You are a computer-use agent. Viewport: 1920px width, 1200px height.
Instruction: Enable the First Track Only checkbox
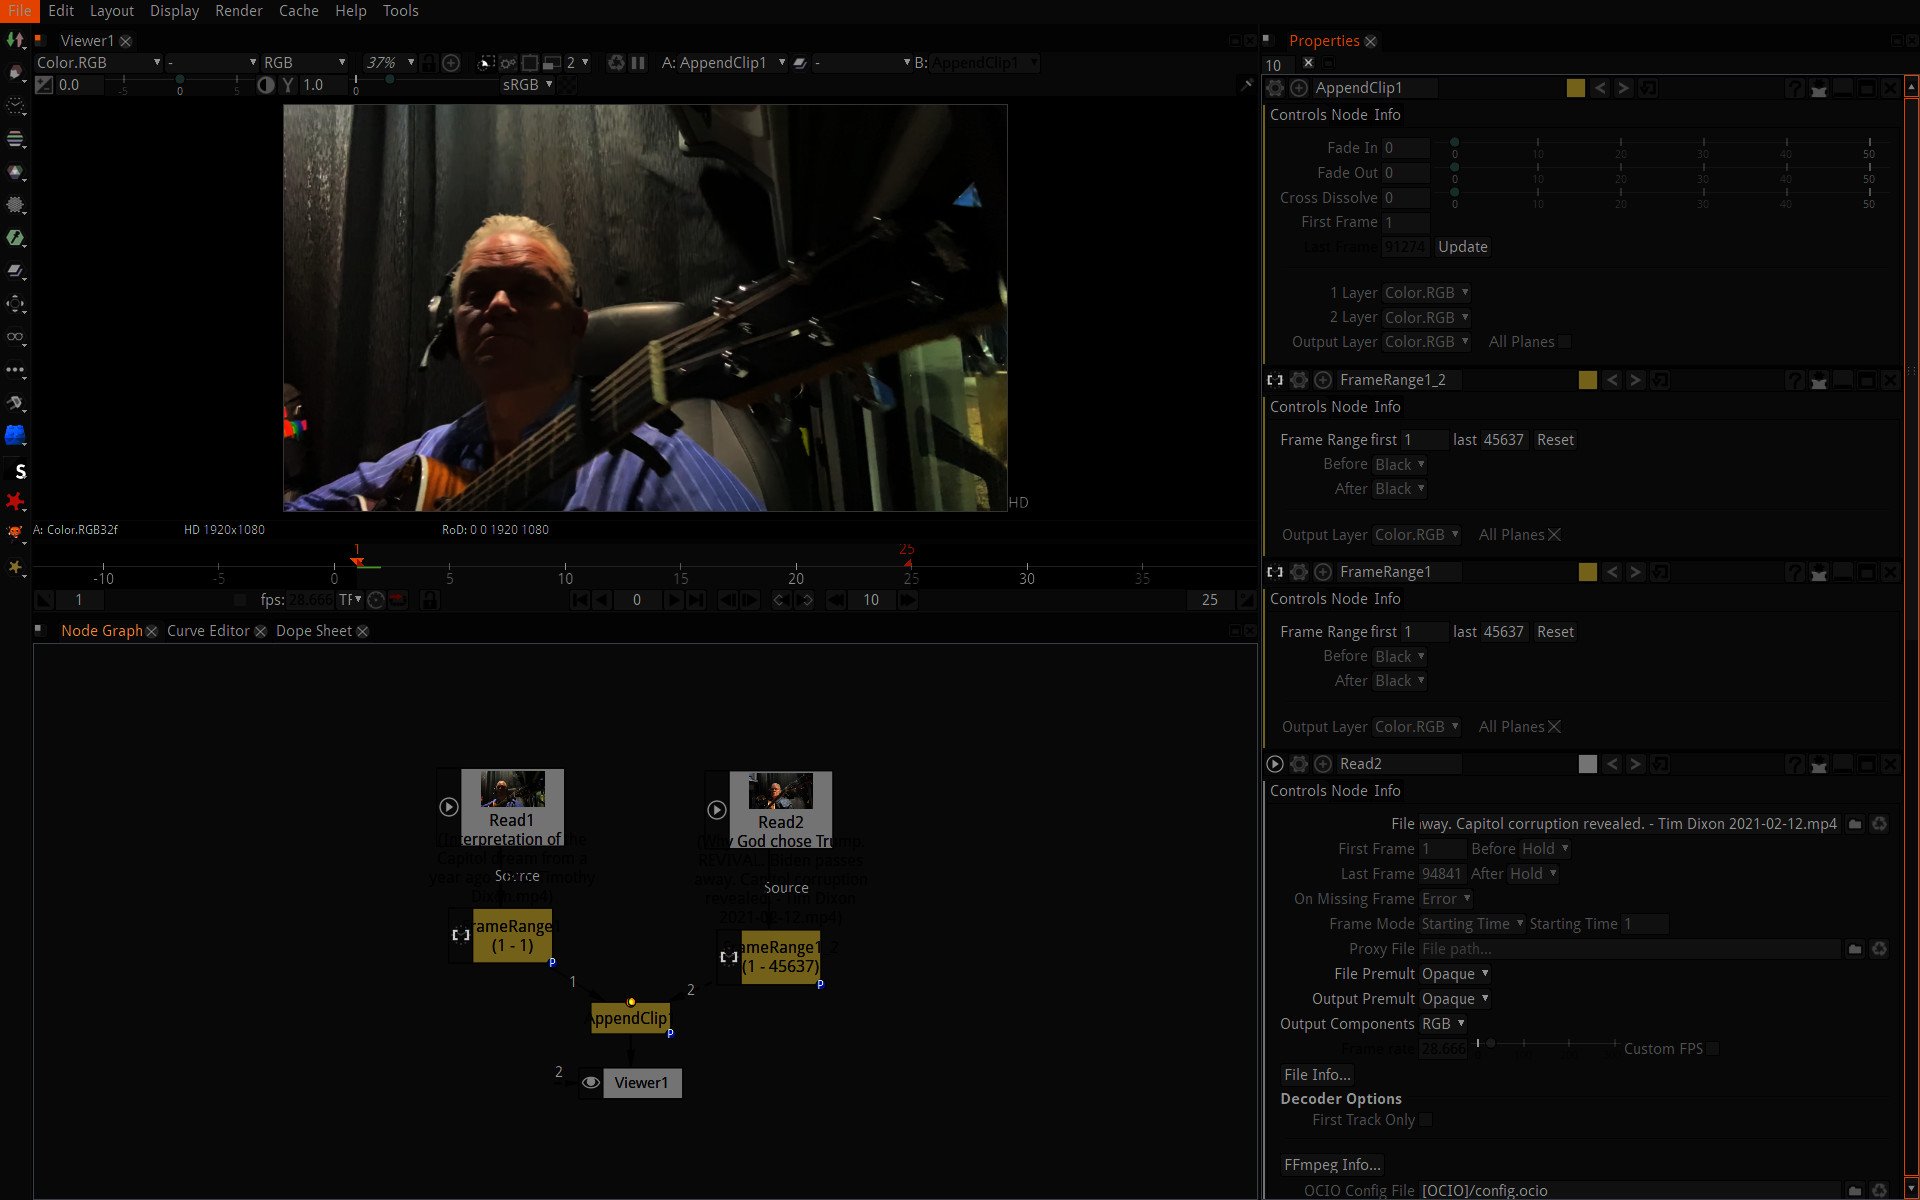pyautogui.click(x=1426, y=1120)
